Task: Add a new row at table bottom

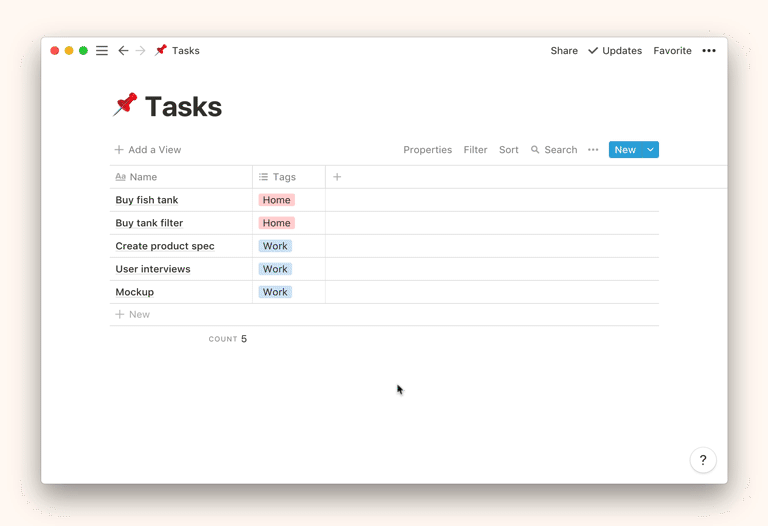Action: 133,314
